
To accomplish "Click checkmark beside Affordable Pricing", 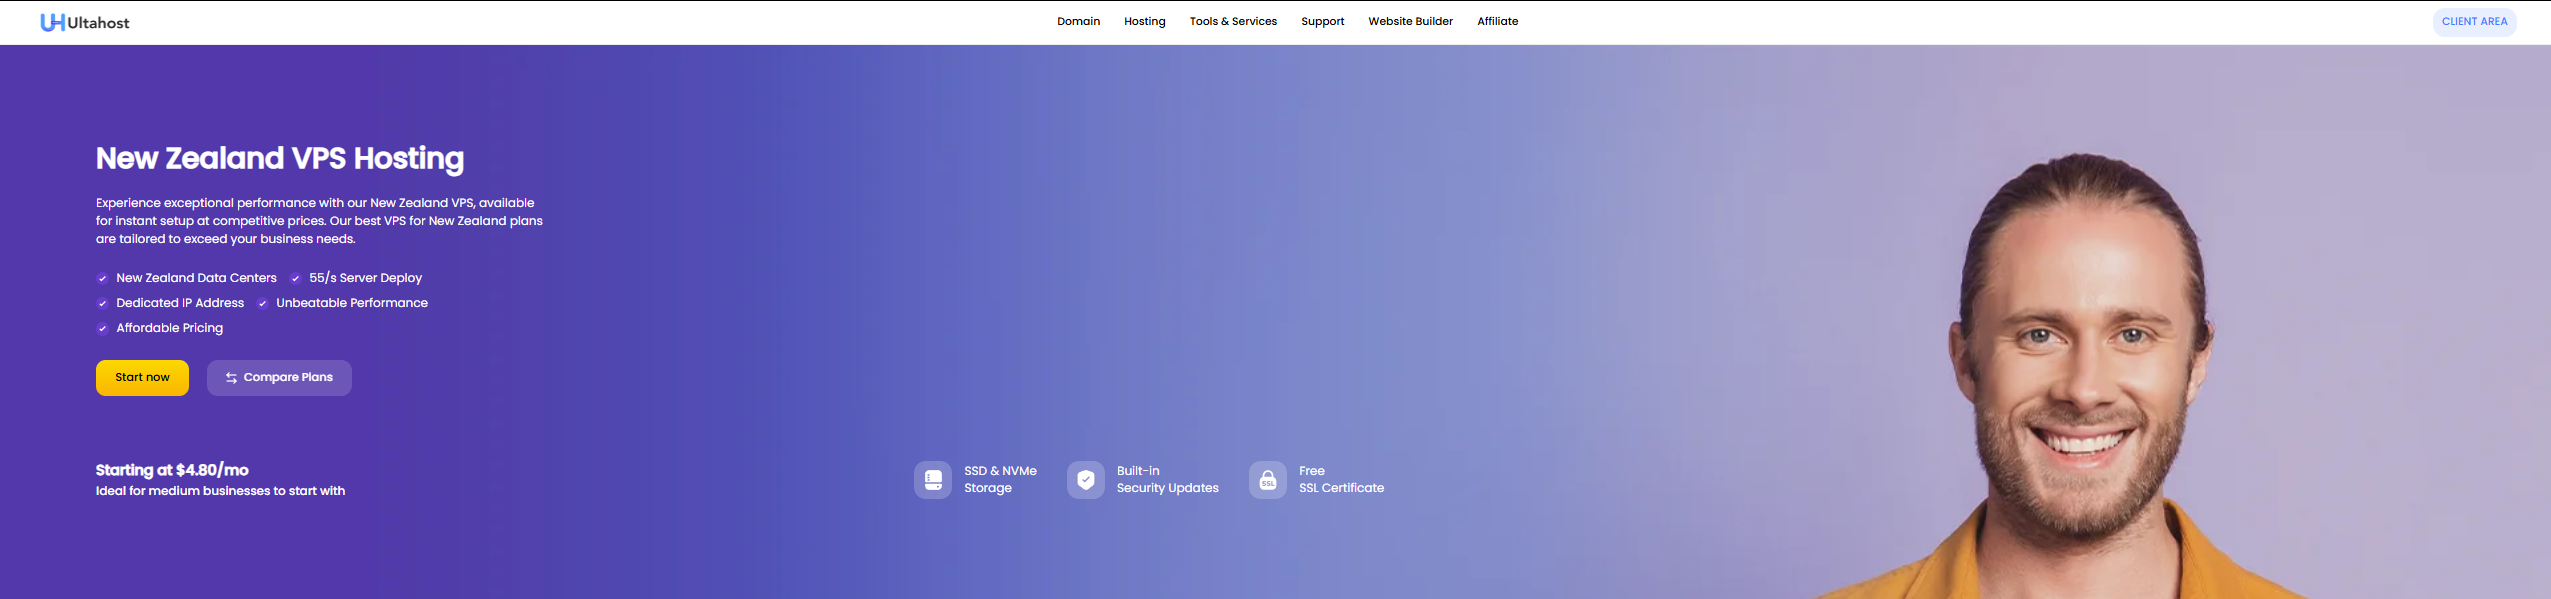I will [102, 329].
